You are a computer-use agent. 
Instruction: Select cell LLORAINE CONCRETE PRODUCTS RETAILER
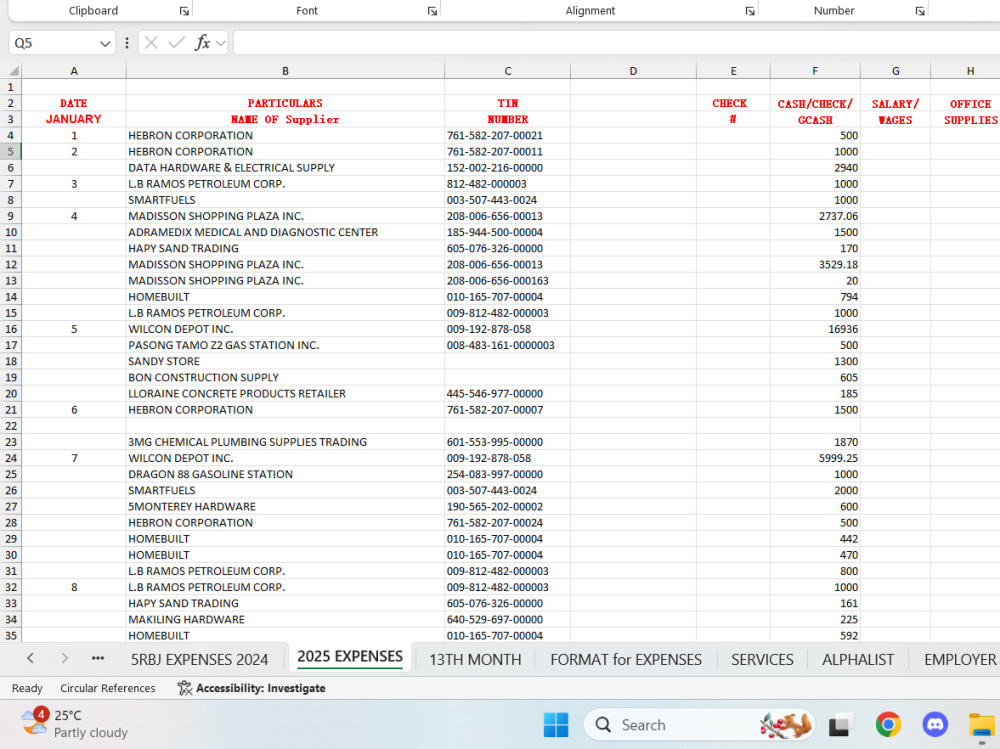pos(285,394)
